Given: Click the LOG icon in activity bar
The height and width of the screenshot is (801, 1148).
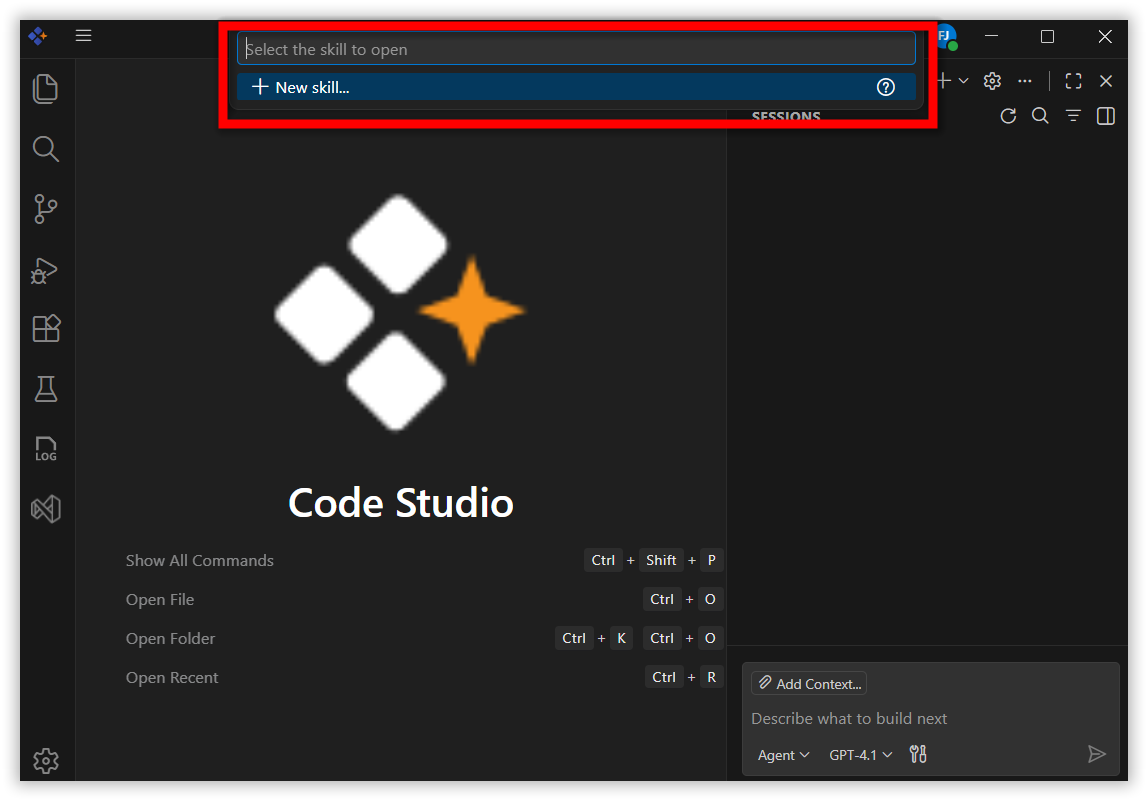Looking at the screenshot, I should 46,449.
